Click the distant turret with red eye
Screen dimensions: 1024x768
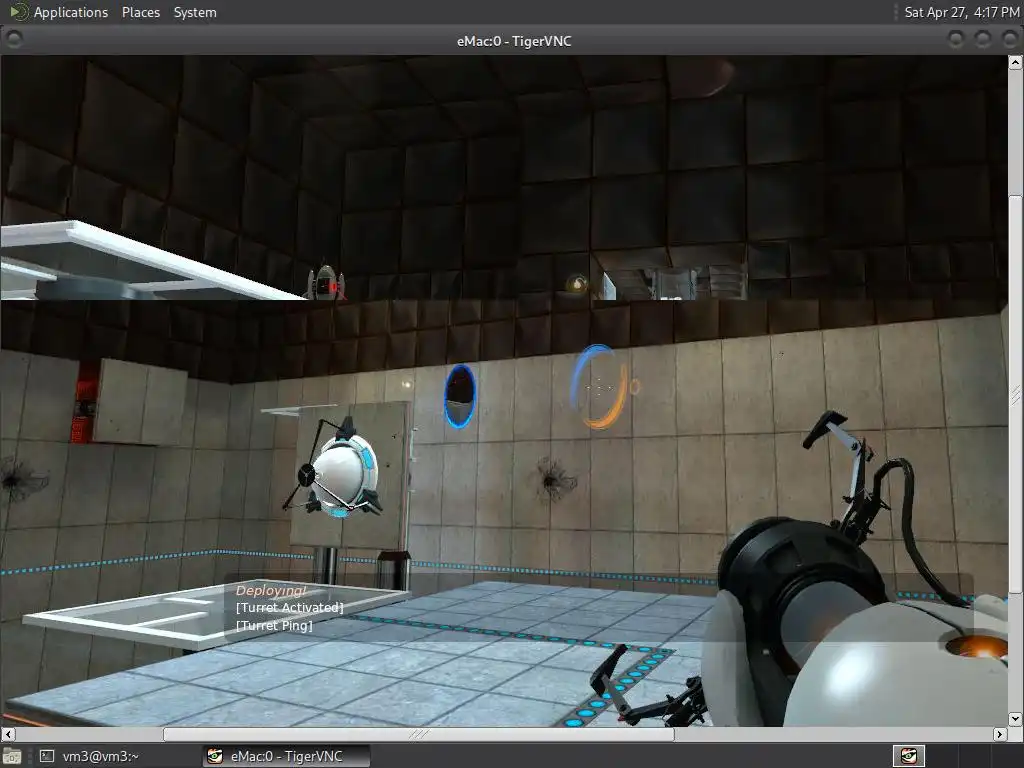pos(327,282)
